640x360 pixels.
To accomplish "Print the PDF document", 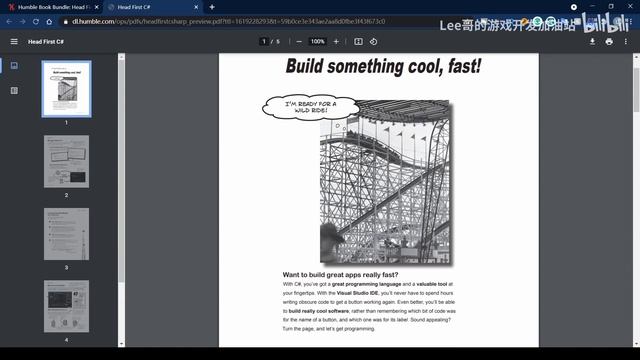I will point(609,42).
